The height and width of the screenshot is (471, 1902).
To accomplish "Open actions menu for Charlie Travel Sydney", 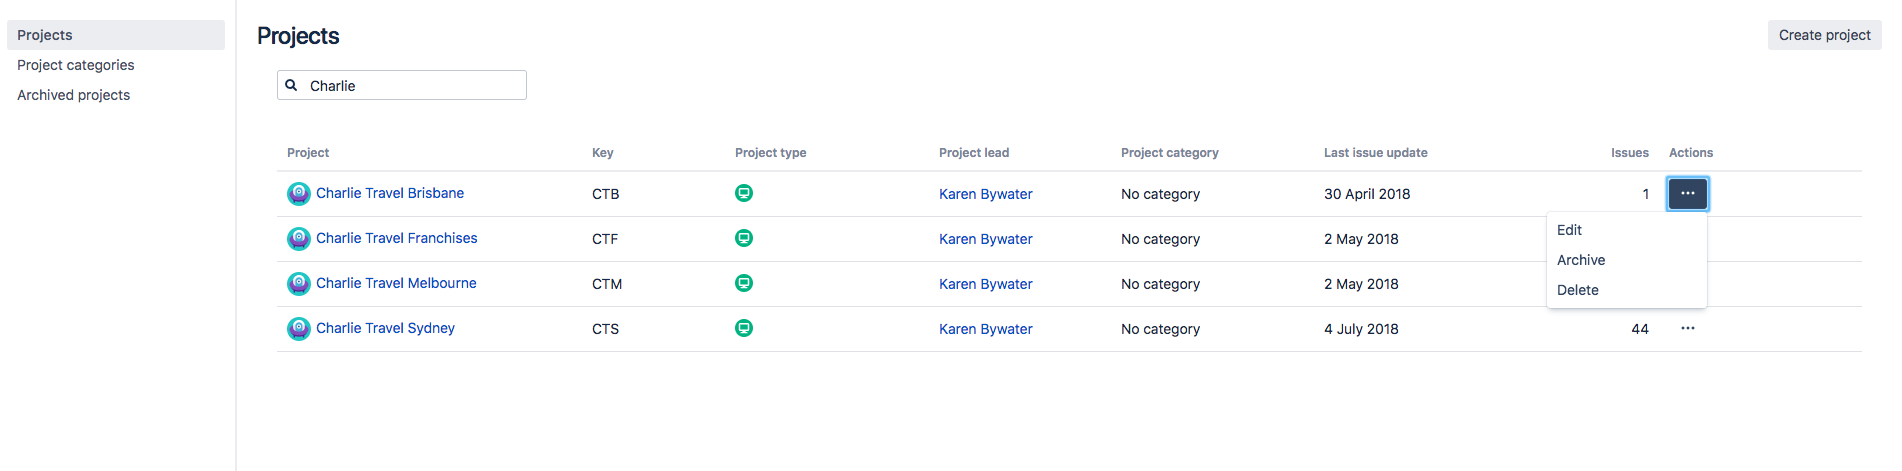I will point(1687,328).
